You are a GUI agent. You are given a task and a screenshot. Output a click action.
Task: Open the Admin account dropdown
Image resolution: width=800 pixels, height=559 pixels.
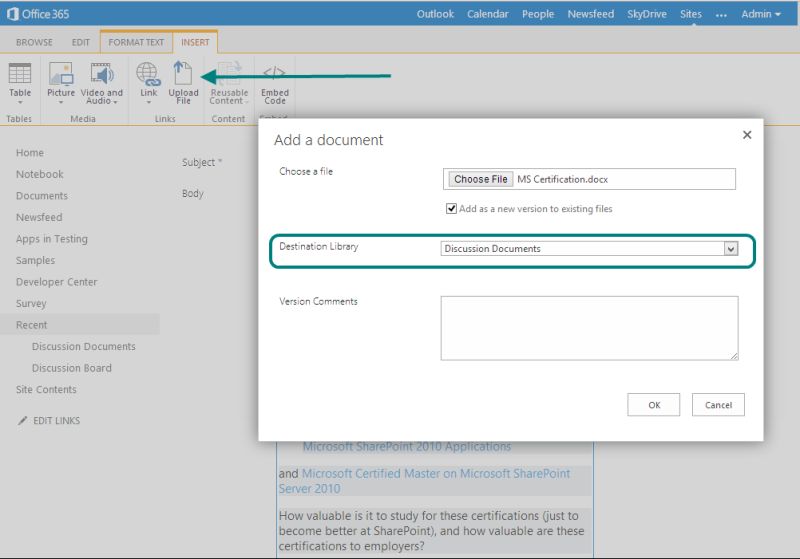point(761,14)
